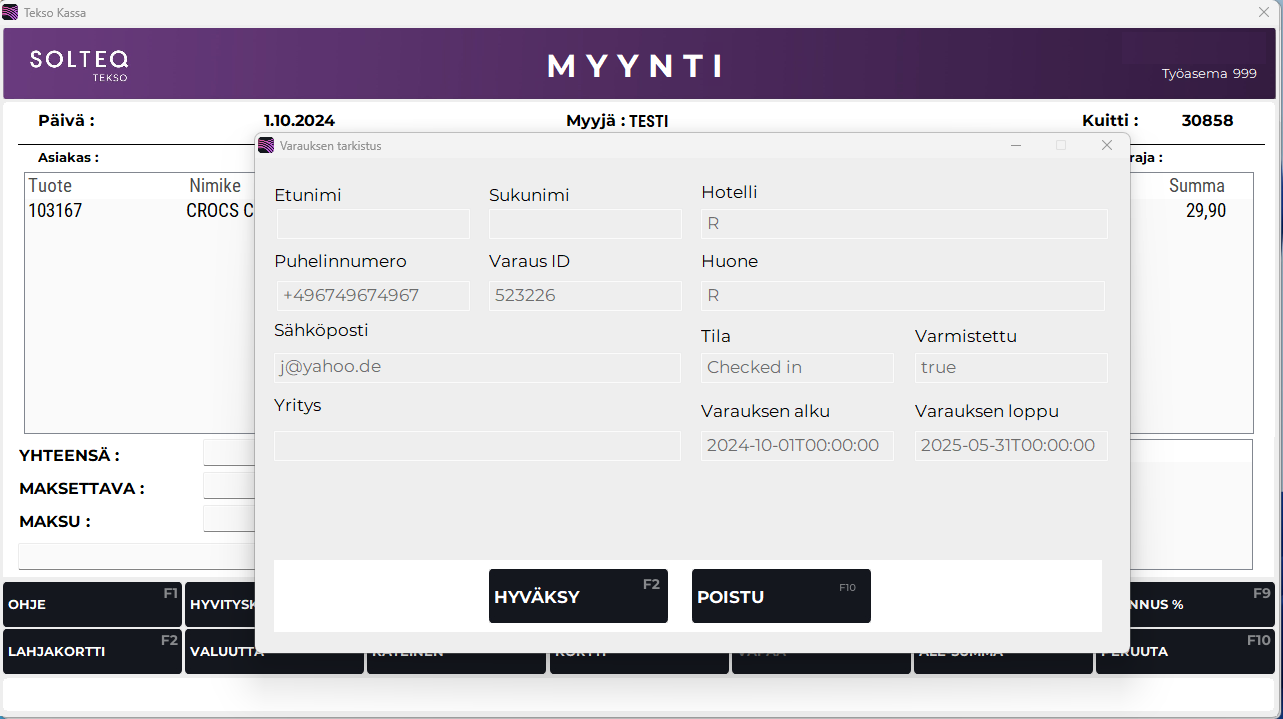This screenshot has width=1283, height=719.
Task: Select the Varaus ID field
Action: click(585, 296)
